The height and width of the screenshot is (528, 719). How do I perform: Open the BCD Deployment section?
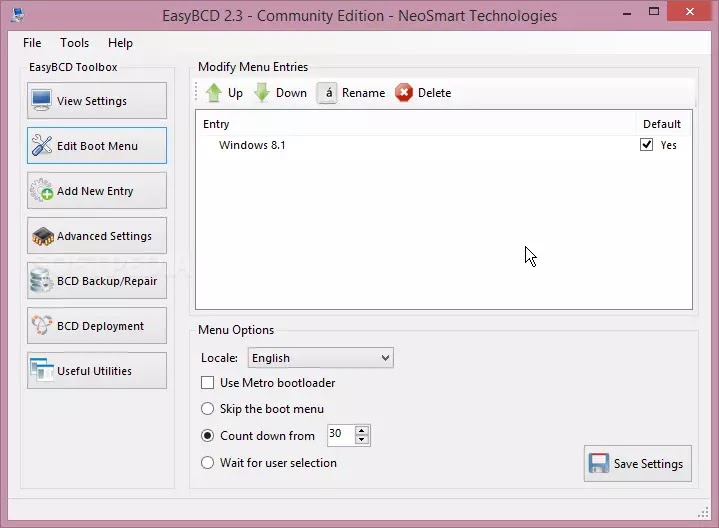click(97, 325)
